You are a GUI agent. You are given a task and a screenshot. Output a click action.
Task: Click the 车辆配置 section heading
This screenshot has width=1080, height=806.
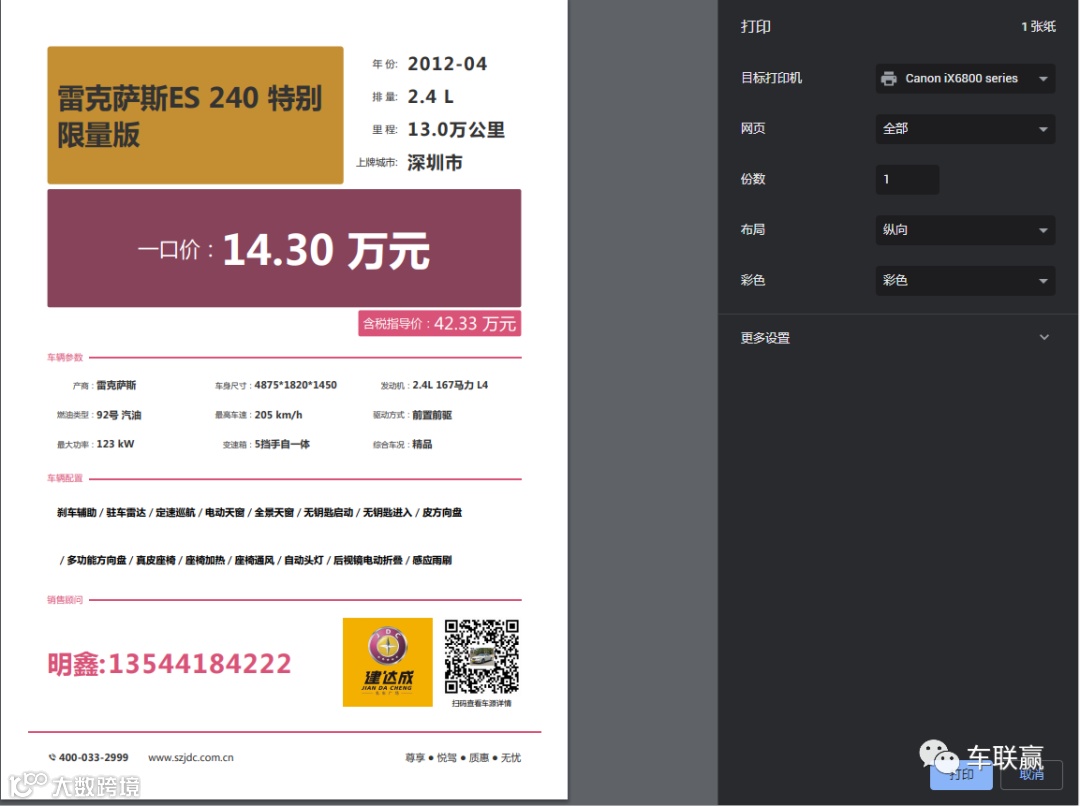coord(65,478)
